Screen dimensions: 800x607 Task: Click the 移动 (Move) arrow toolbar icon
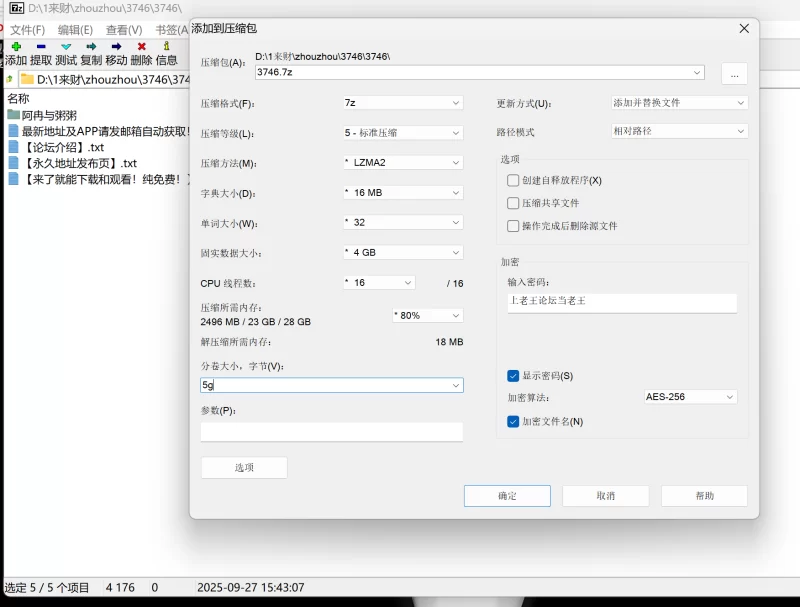(116, 46)
